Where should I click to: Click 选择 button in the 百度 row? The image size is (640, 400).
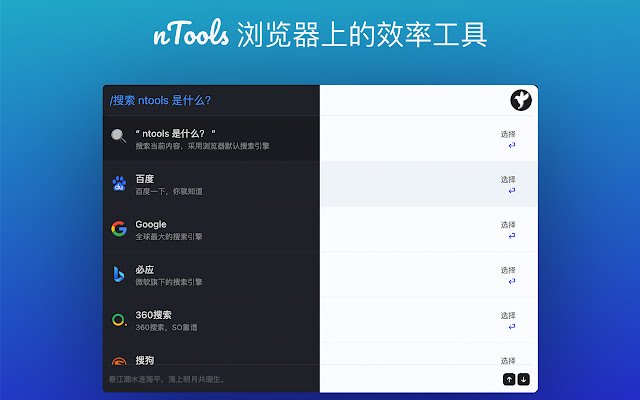coord(508,179)
